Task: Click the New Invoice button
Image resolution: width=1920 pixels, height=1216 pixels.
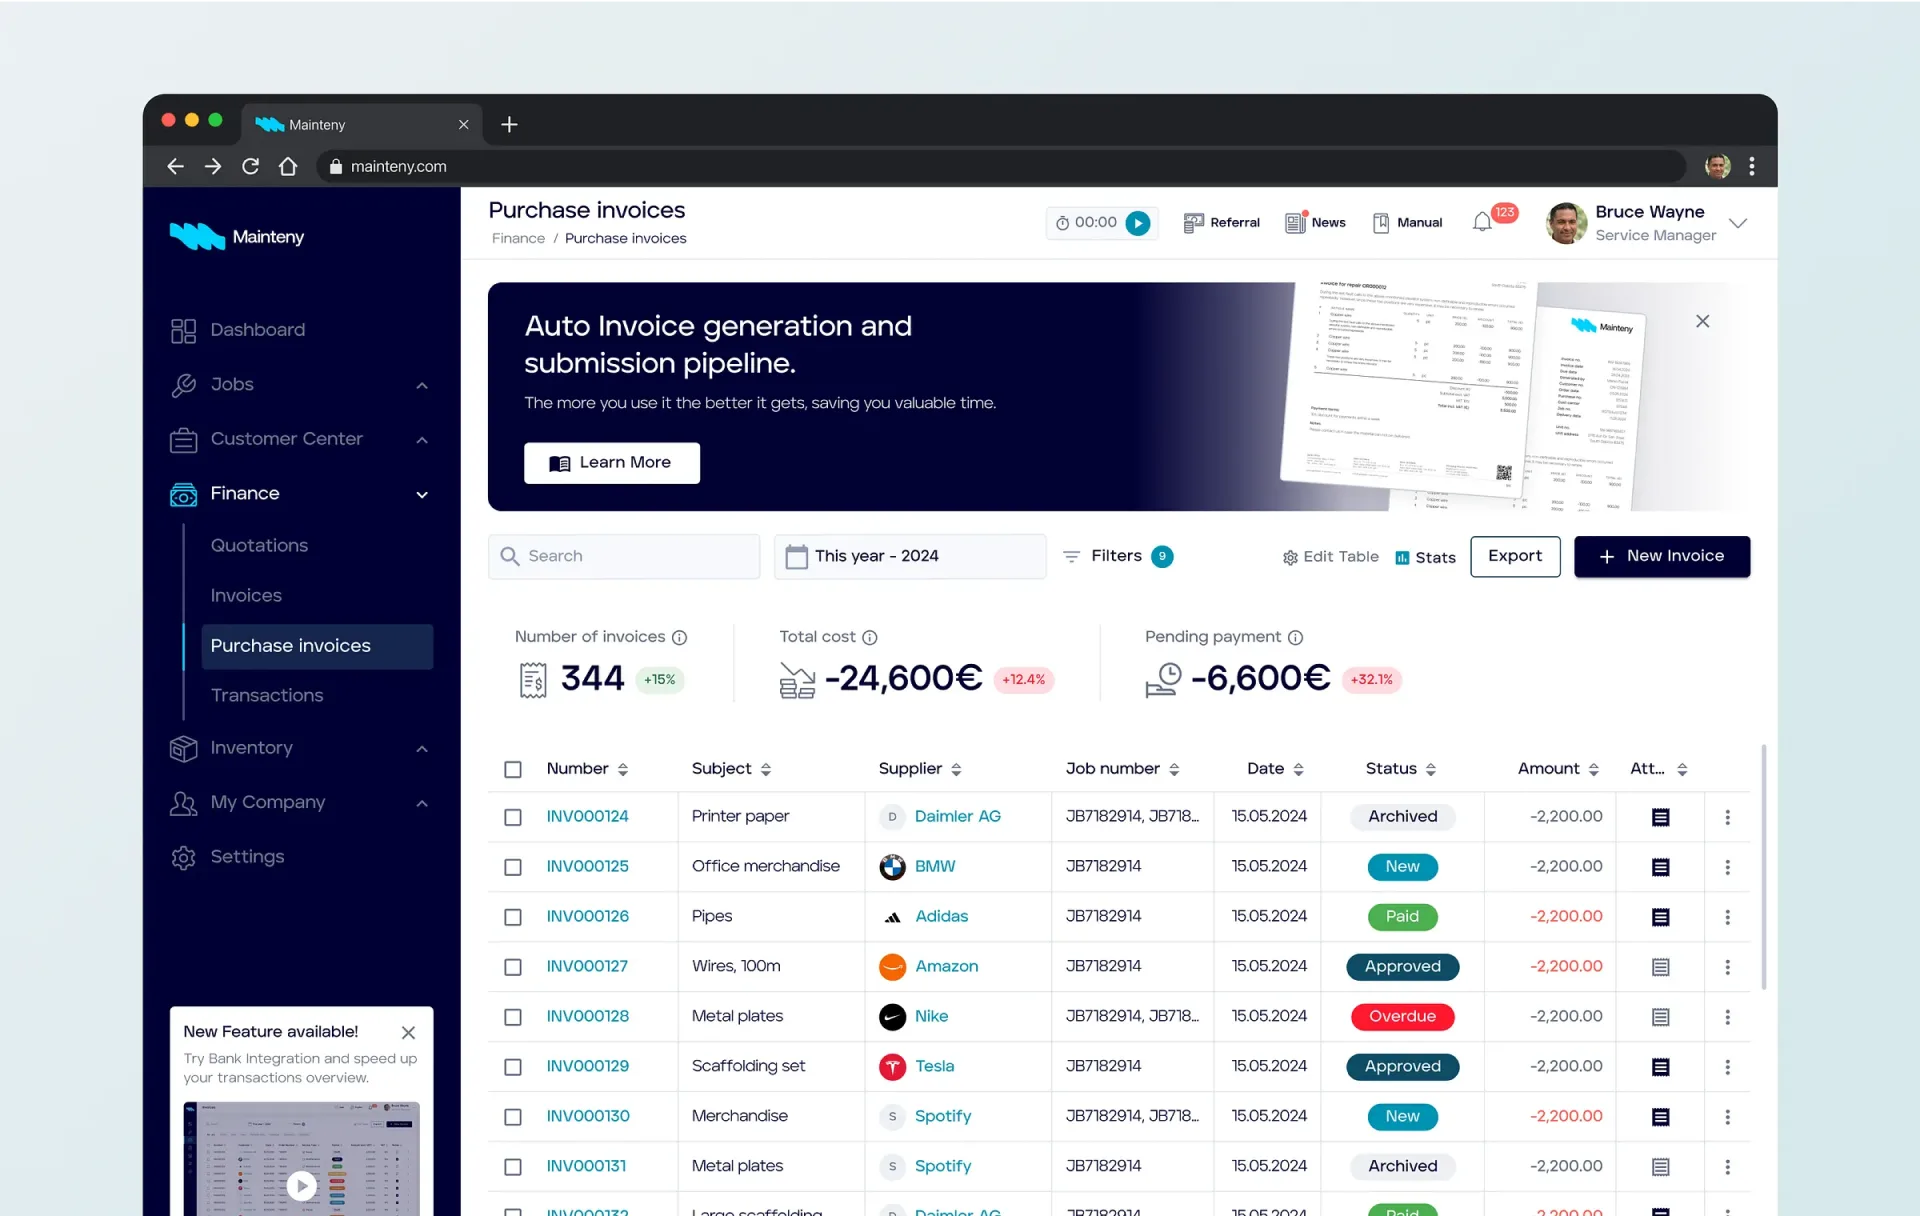Action: click(1662, 556)
